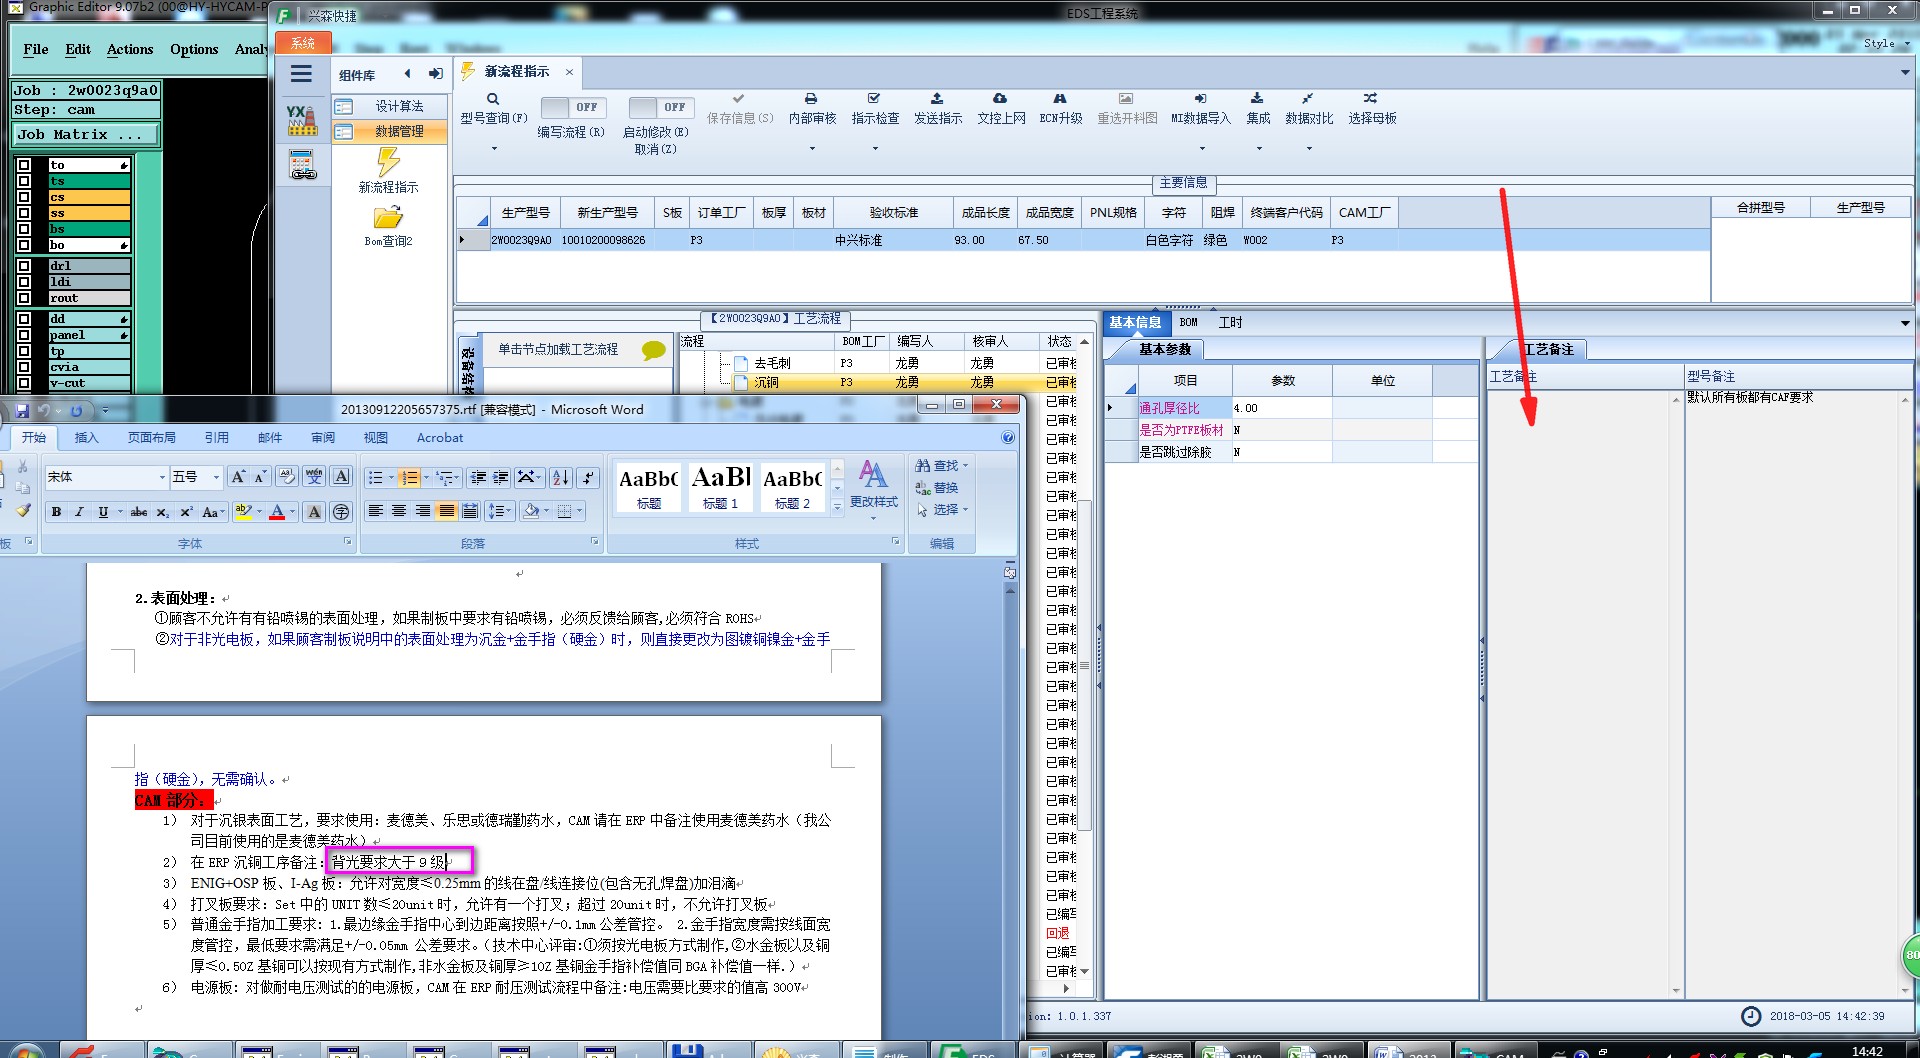
Task: Click the 系统 button in EDS
Action: point(303,43)
